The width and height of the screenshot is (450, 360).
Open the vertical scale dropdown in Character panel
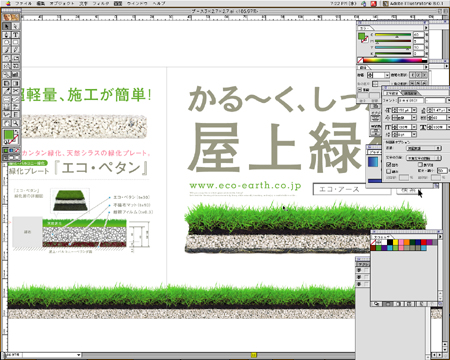pyautogui.click(x=414, y=127)
